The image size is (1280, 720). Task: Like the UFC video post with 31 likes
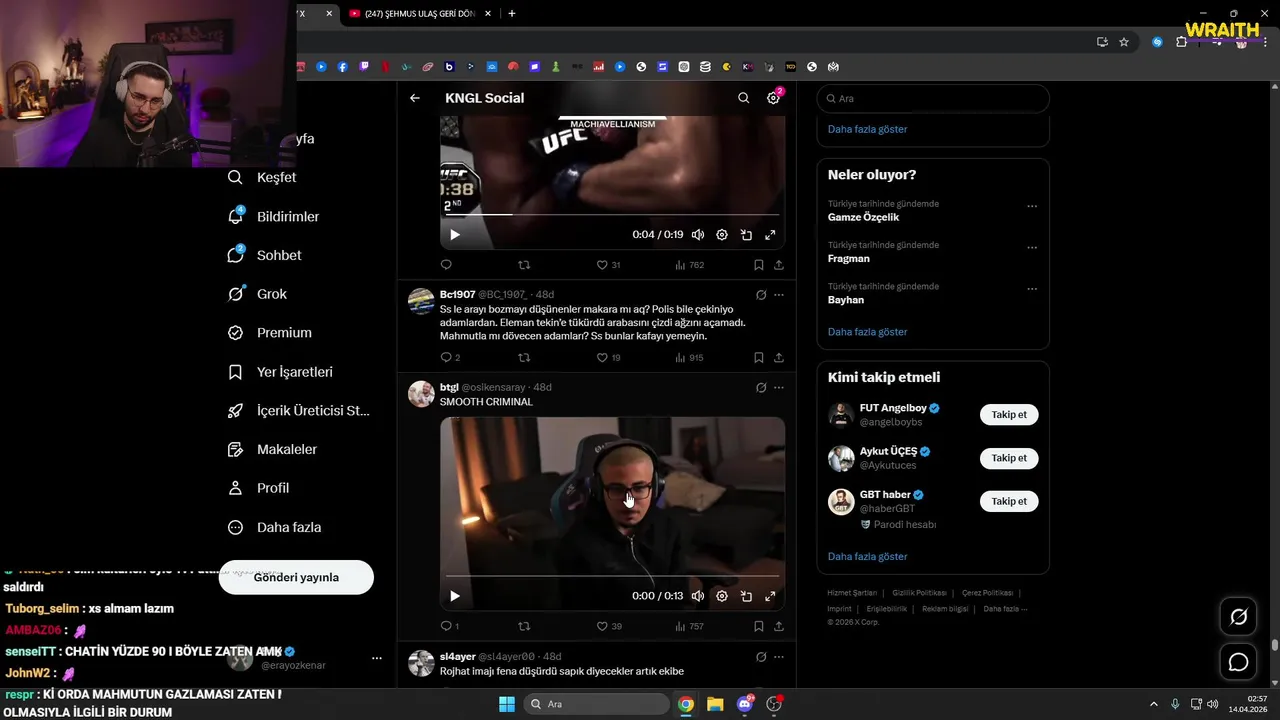[x=608, y=265]
